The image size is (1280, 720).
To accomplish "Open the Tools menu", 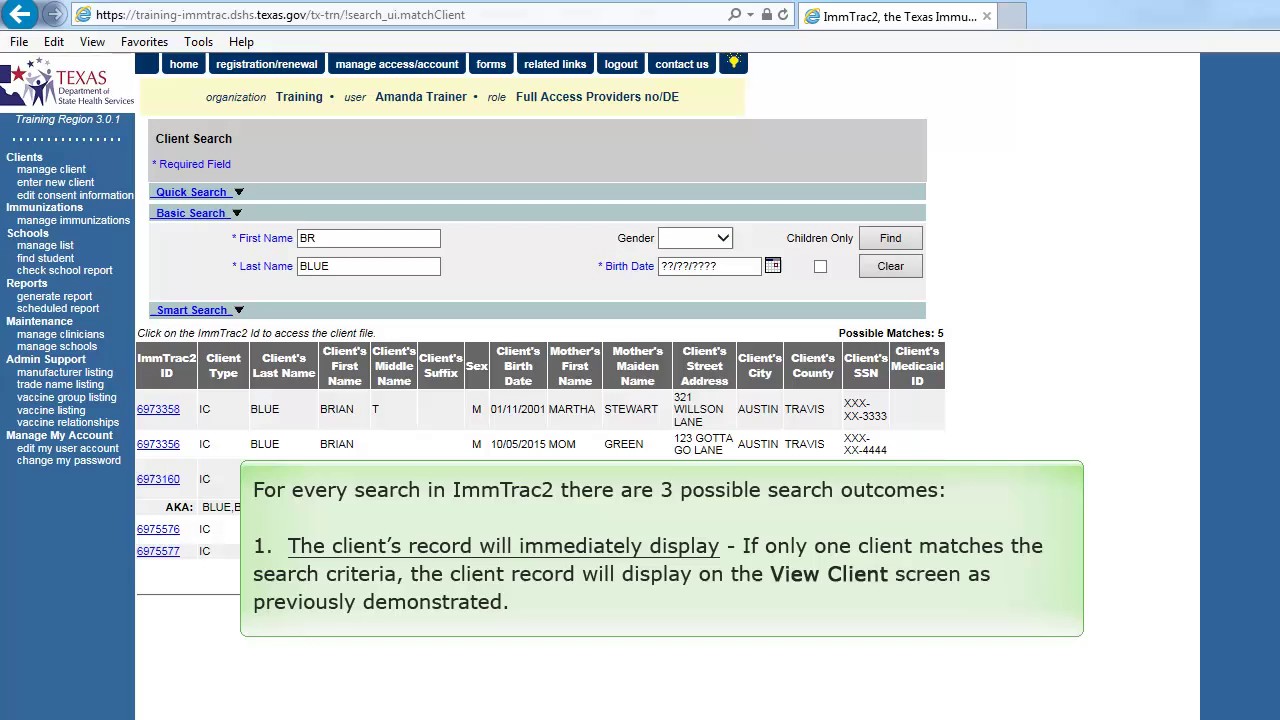I will click(198, 42).
